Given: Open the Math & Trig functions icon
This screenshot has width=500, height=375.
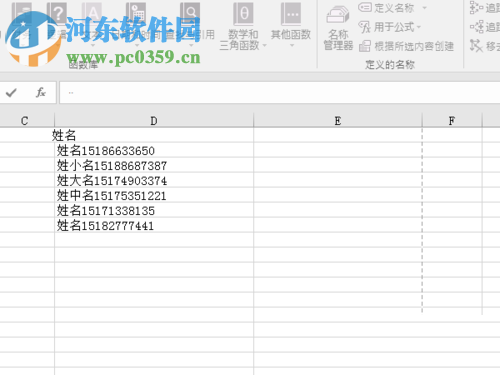Looking at the screenshot, I should coord(244,14).
